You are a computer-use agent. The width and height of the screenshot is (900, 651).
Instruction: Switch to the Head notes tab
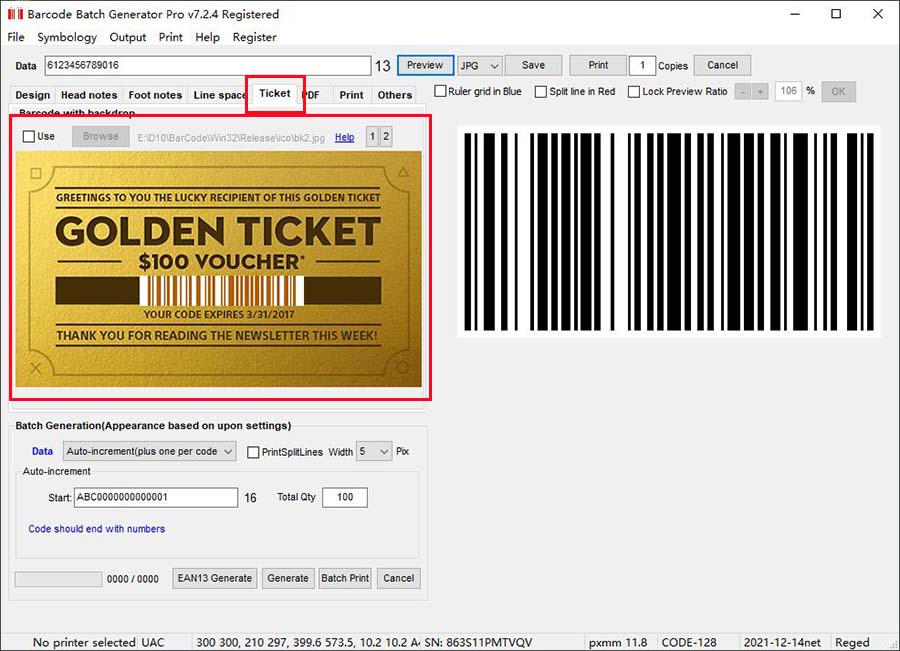[x=89, y=95]
